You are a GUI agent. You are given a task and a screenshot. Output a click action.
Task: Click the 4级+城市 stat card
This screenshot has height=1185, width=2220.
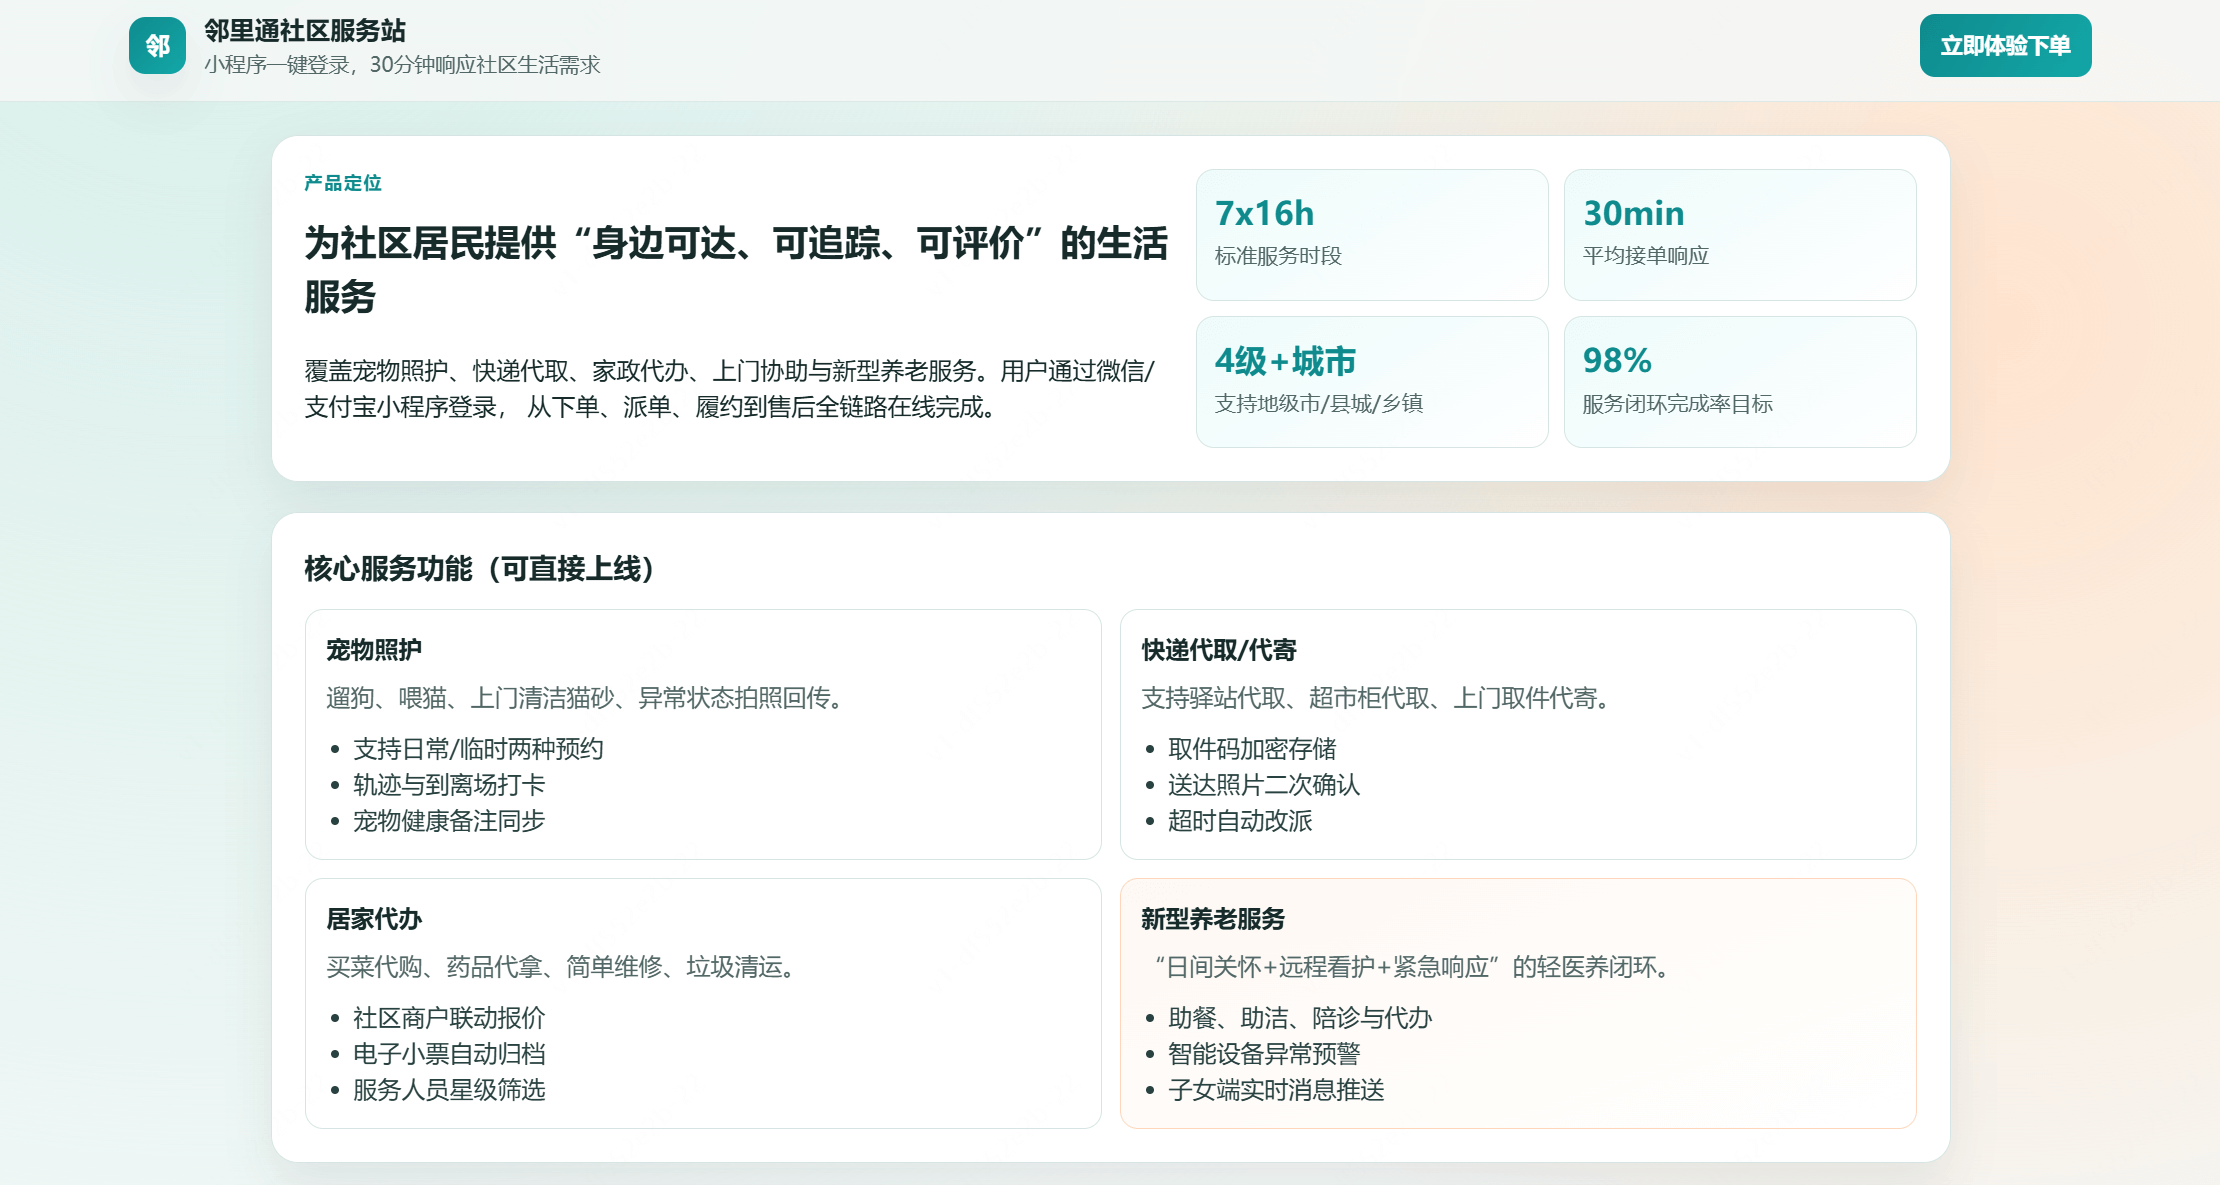point(1371,382)
